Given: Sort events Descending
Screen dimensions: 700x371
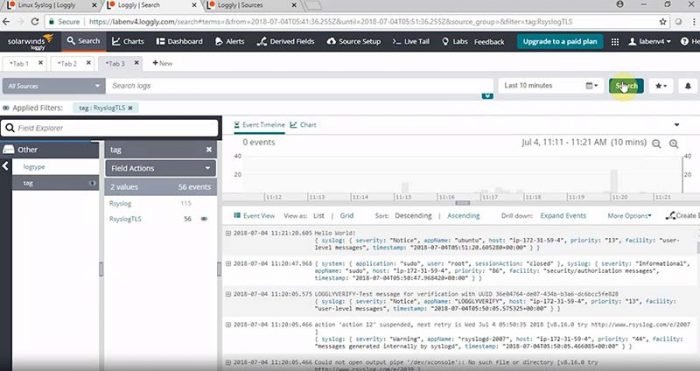Looking at the screenshot, I should click(x=413, y=216).
